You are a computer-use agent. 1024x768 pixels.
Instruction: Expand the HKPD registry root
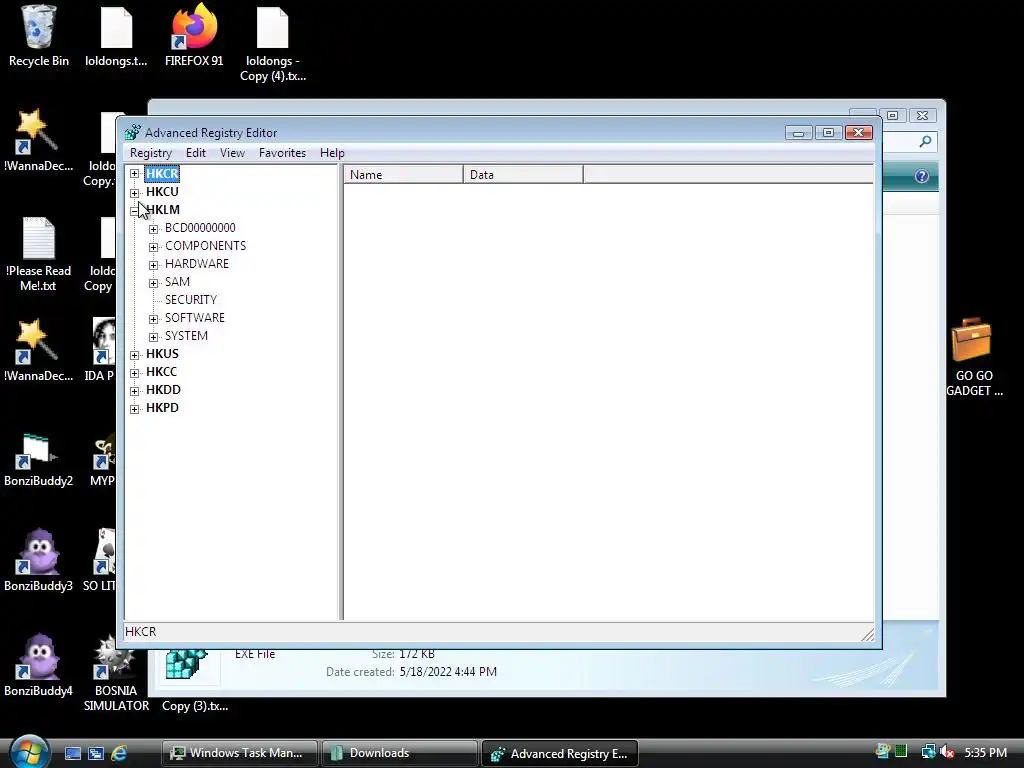click(x=135, y=409)
